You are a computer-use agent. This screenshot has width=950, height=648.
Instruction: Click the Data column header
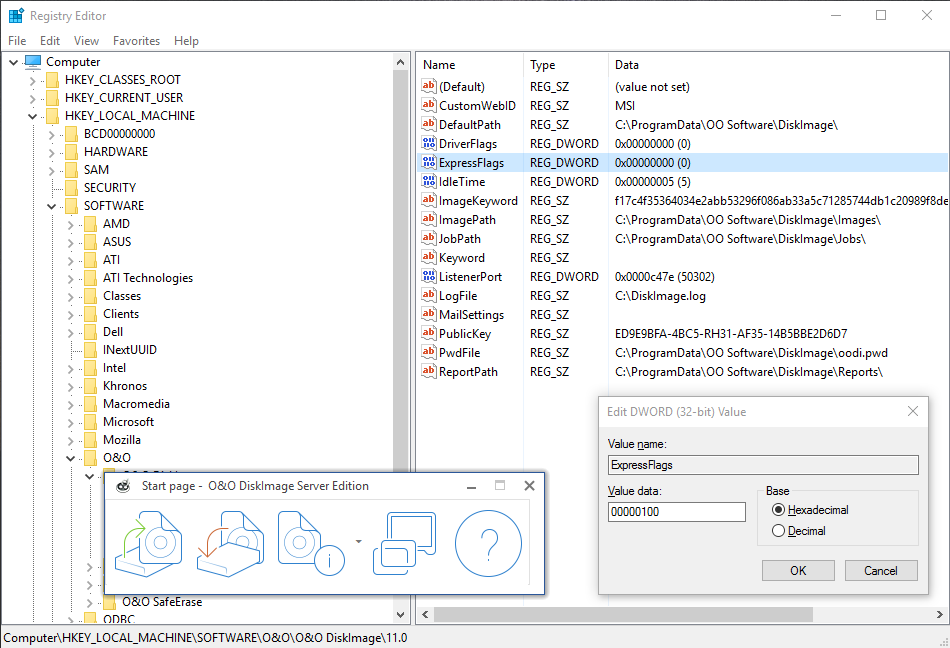778,65
